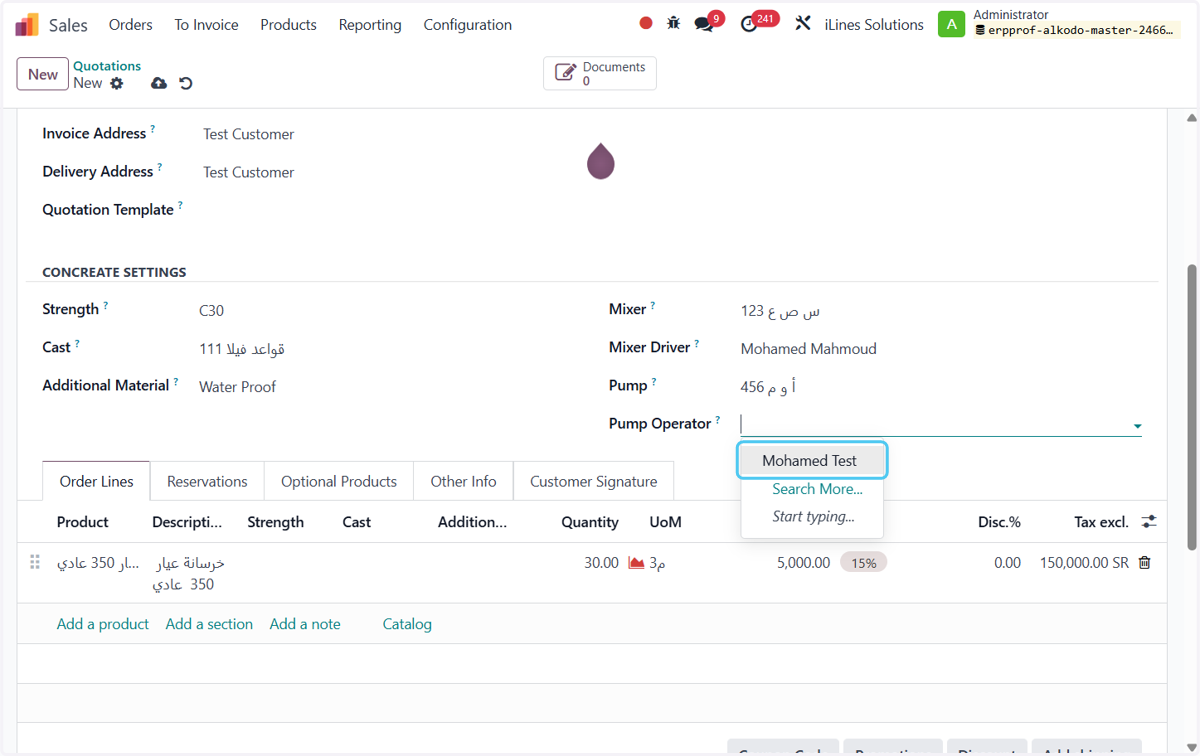1200x756 pixels.
Task: Open the gear actions menu next to New
Action: point(117,83)
